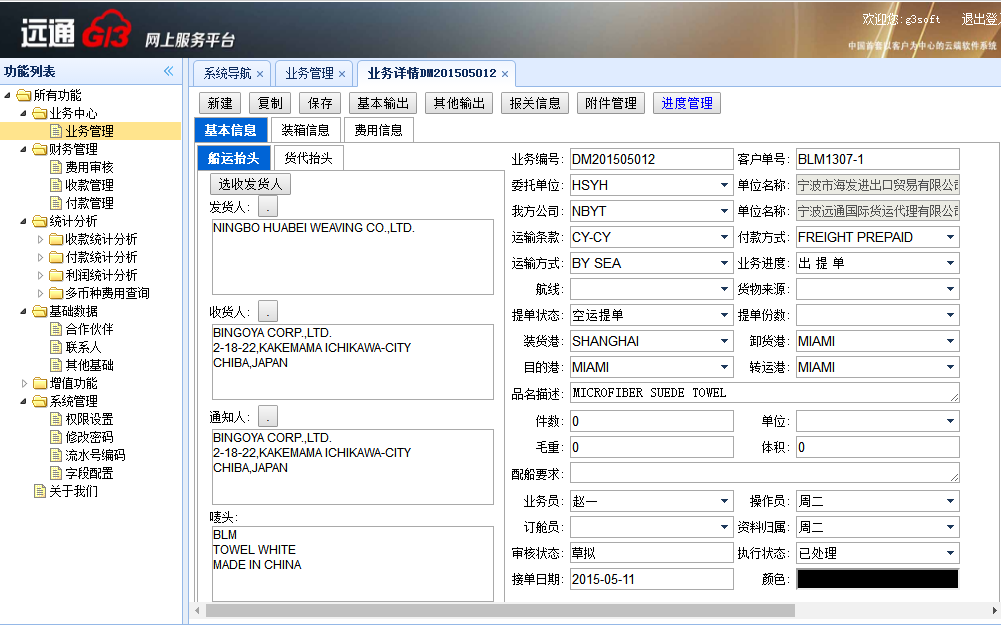Open 附件管理
This screenshot has width=1001, height=626.
[611, 103]
